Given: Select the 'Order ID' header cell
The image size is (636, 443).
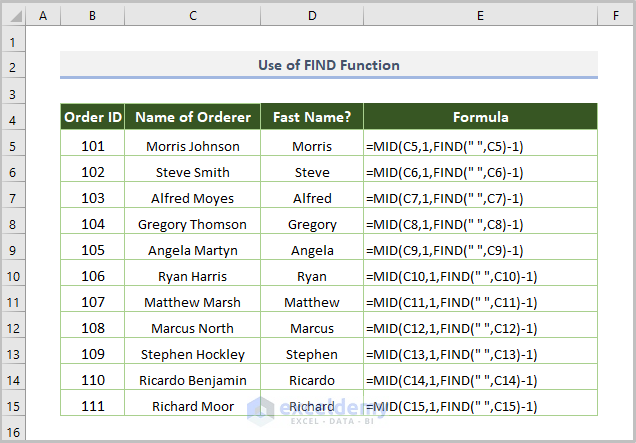Looking at the screenshot, I should tap(92, 117).
